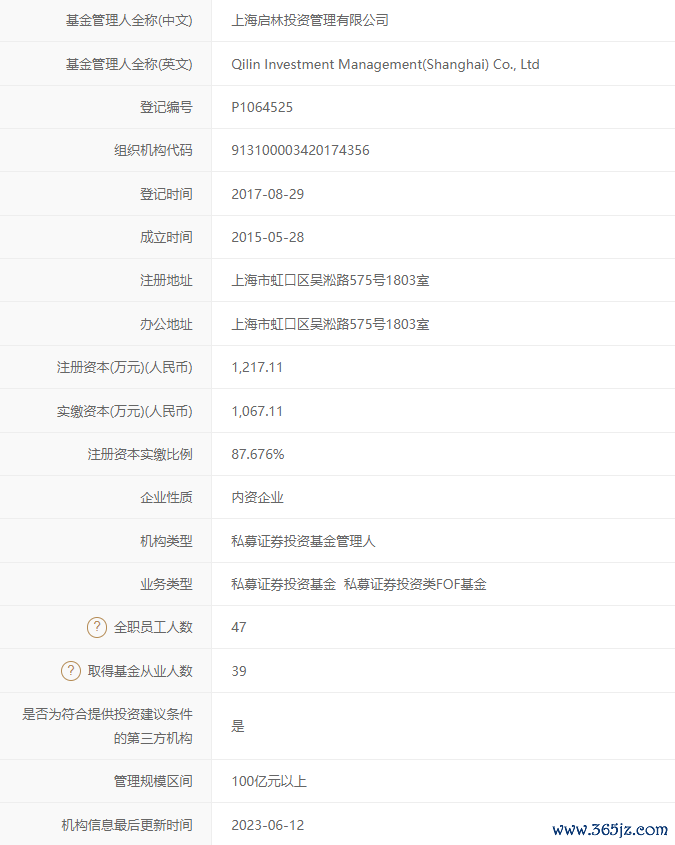Click the 基金管理人全称(中文) label
Image resolution: width=675 pixels, height=845 pixels.
(129, 20)
